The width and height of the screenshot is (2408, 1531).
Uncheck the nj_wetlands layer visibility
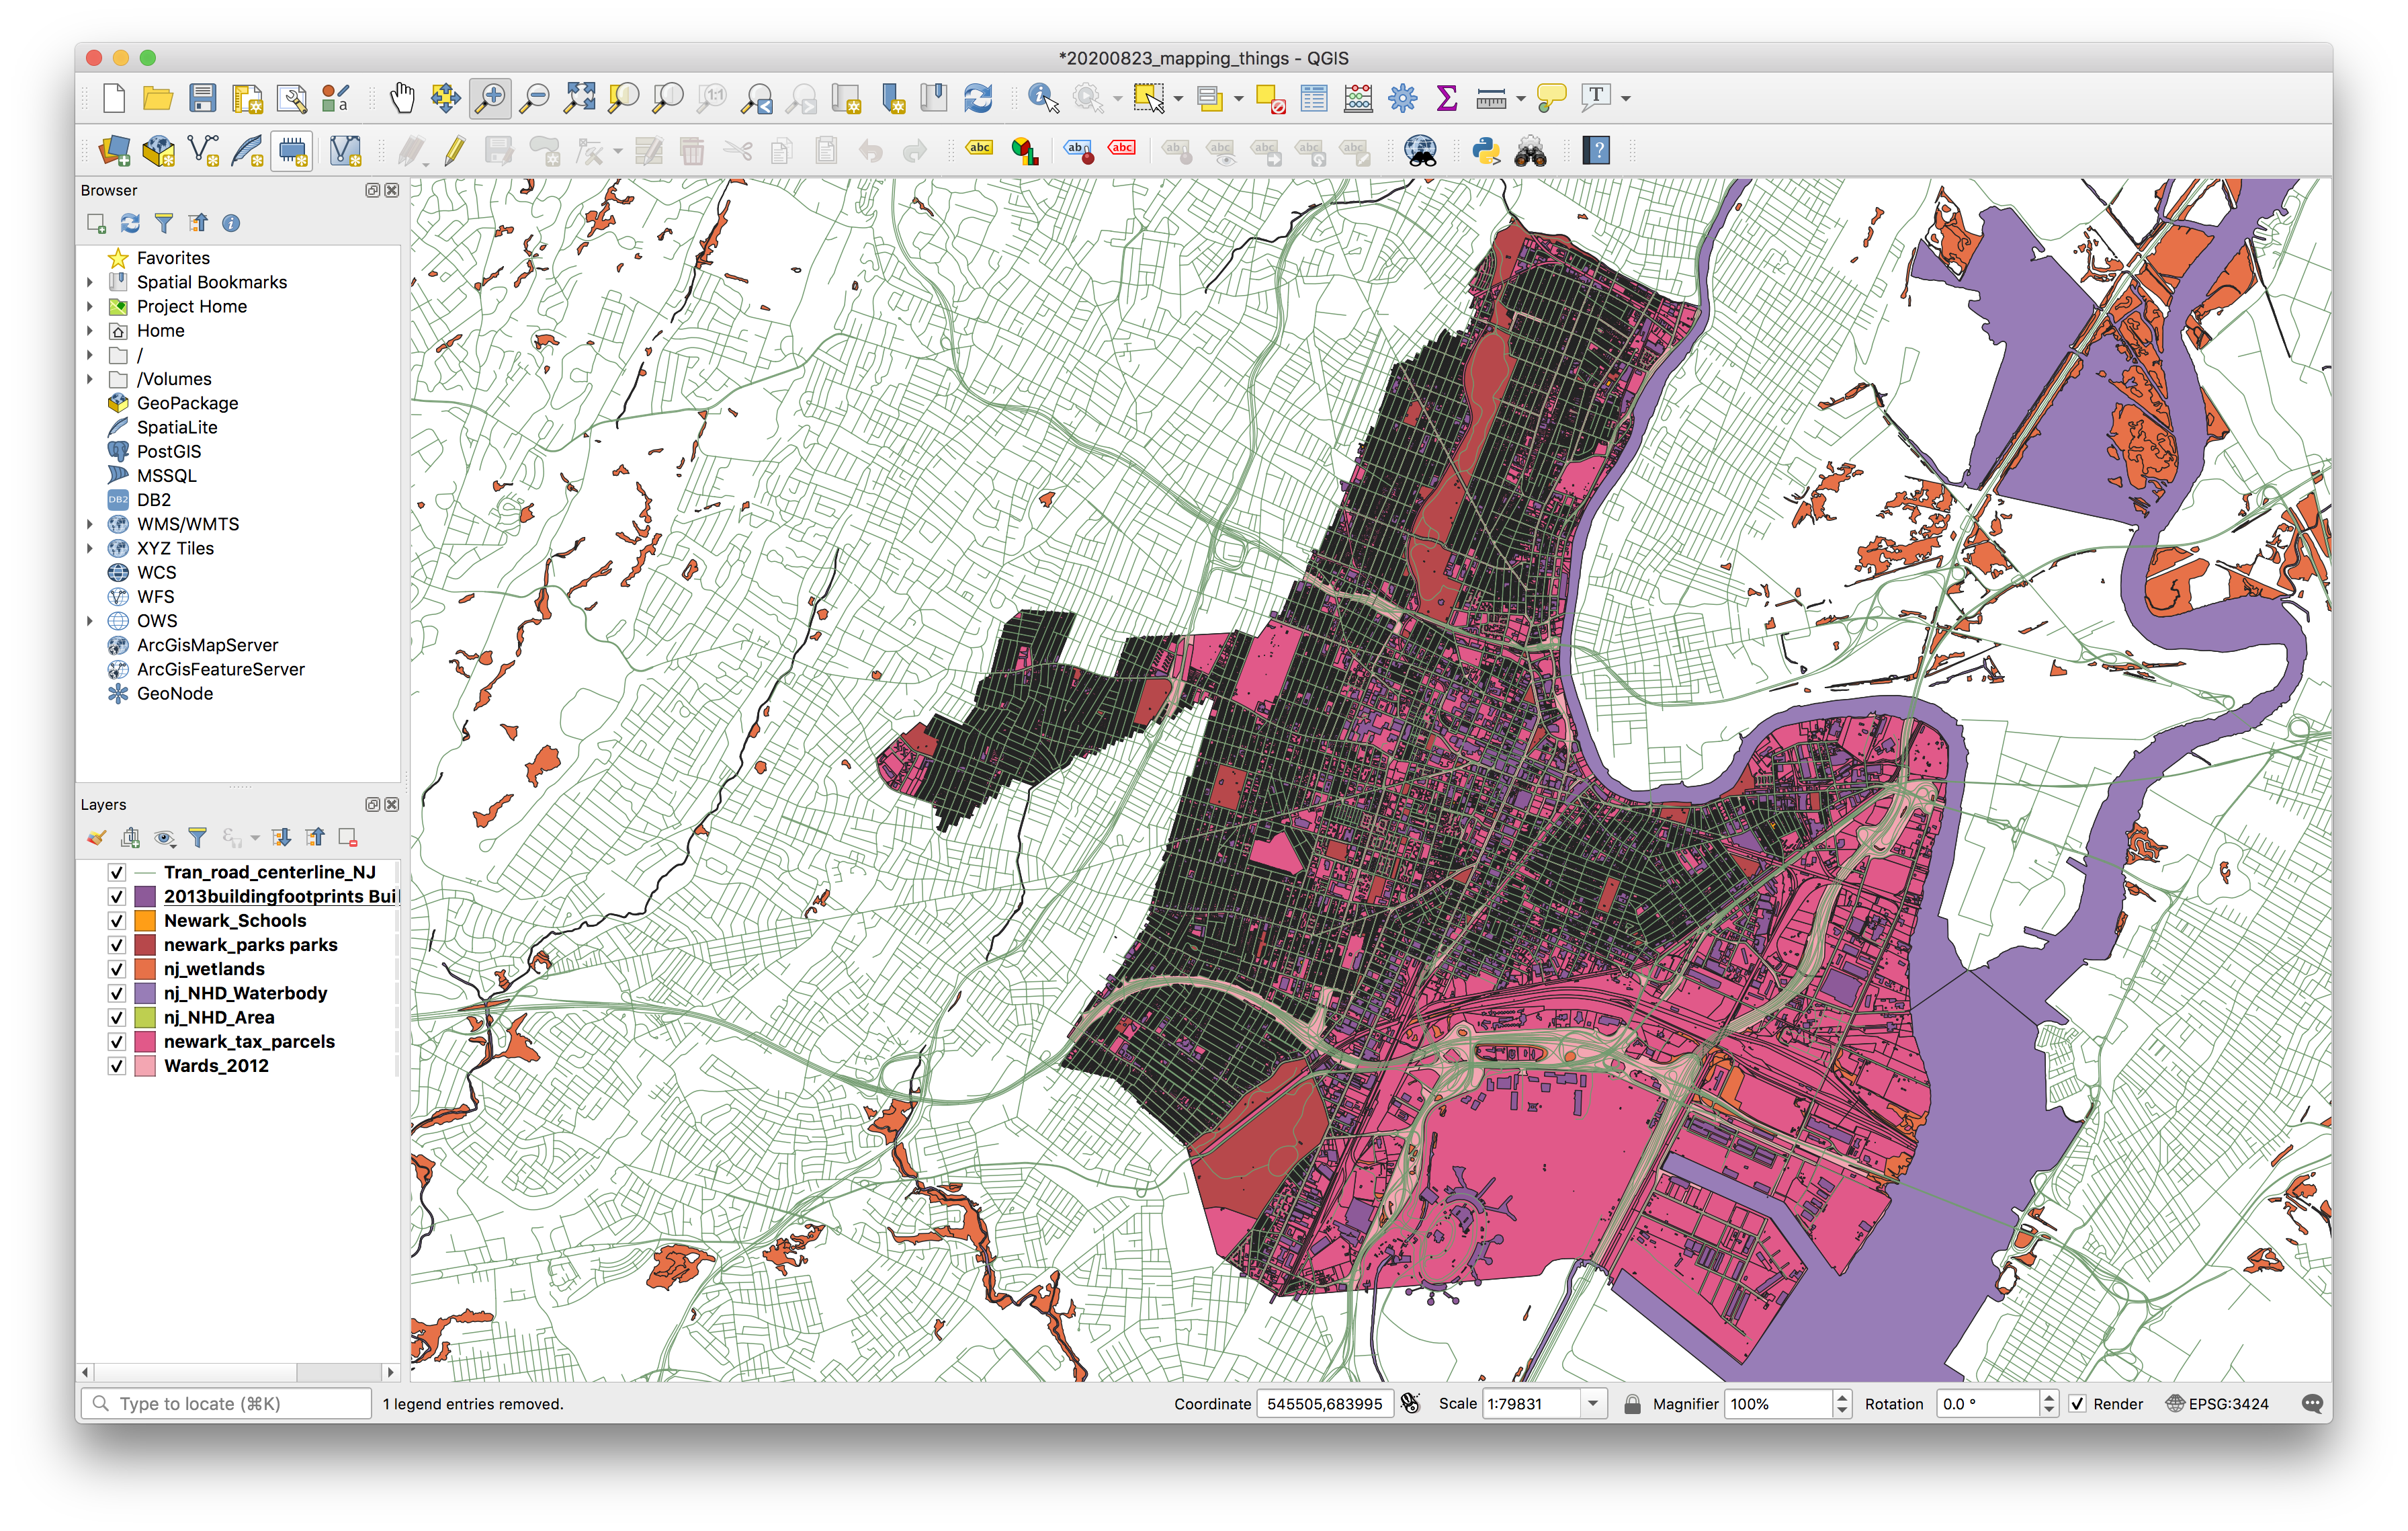pos(117,969)
